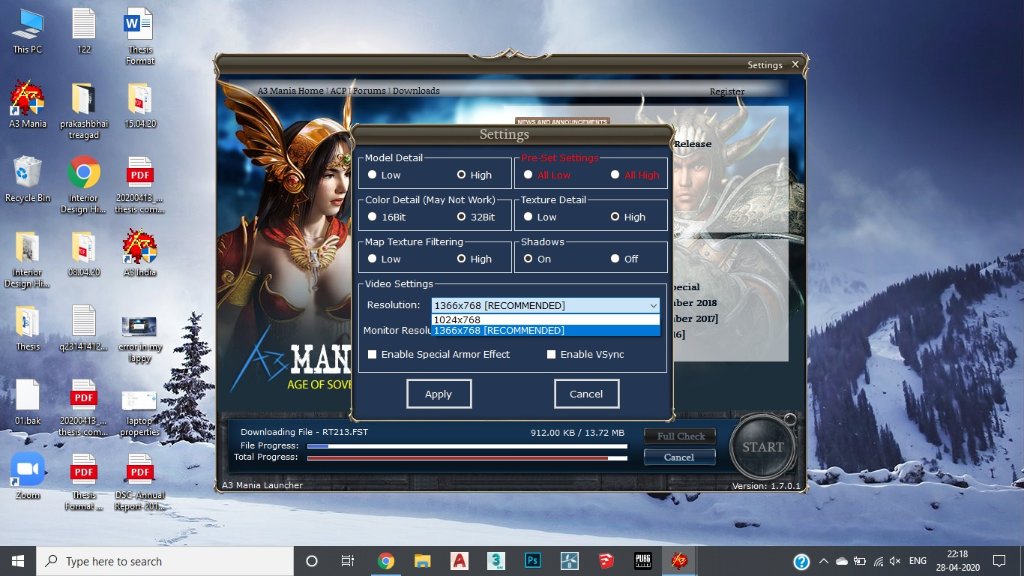Show hidden system tray icons
1024x576 pixels.
click(823, 561)
